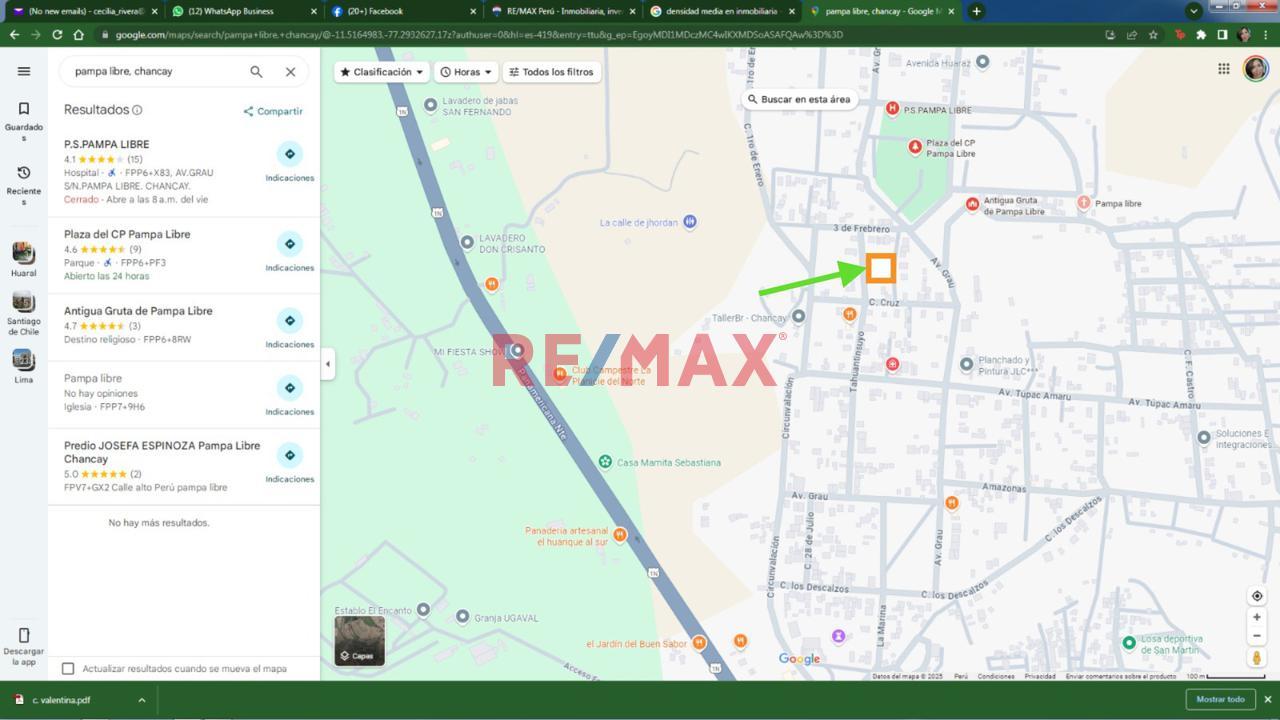Get directions to P.S.PAMPA LIBRE
Screen dimensions: 1280x720
tap(289, 155)
